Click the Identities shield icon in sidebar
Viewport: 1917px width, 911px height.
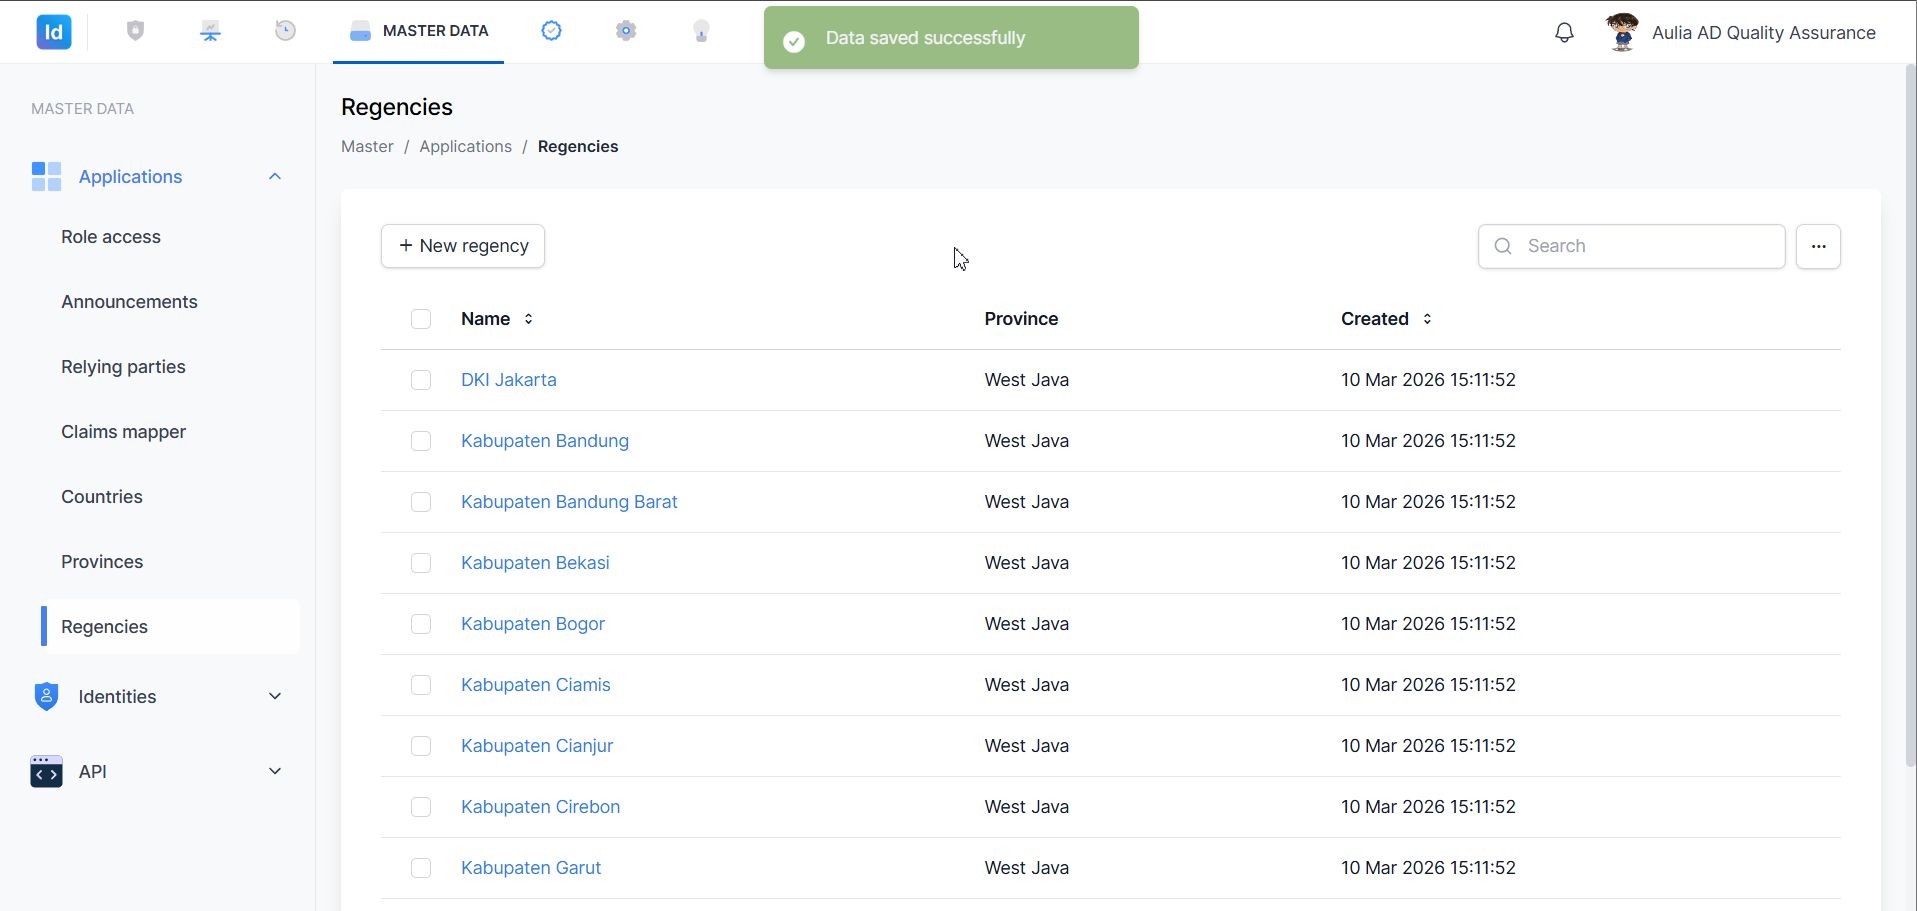[x=46, y=696]
